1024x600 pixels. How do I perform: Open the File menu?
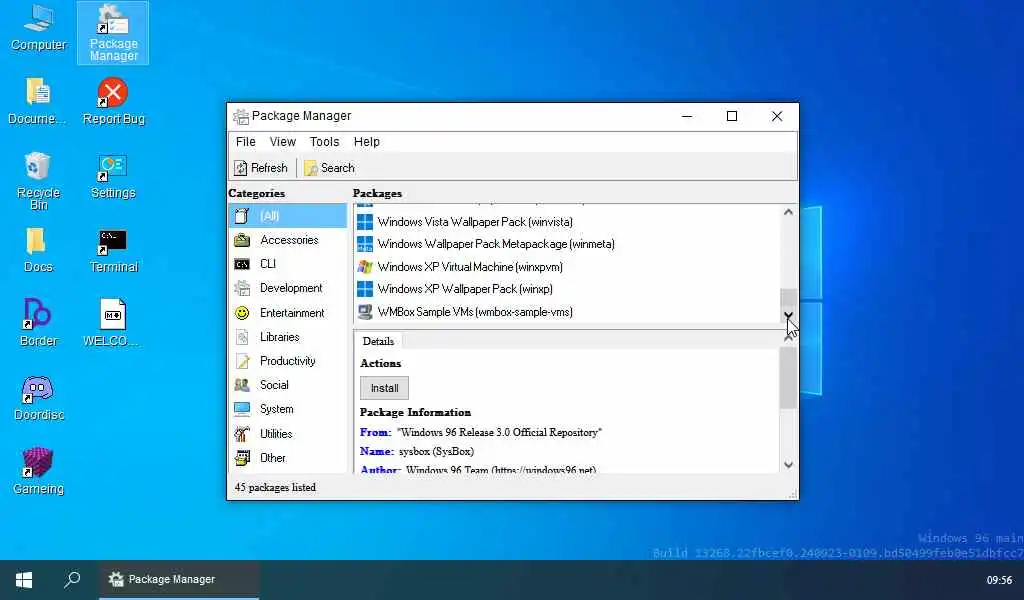pos(246,142)
